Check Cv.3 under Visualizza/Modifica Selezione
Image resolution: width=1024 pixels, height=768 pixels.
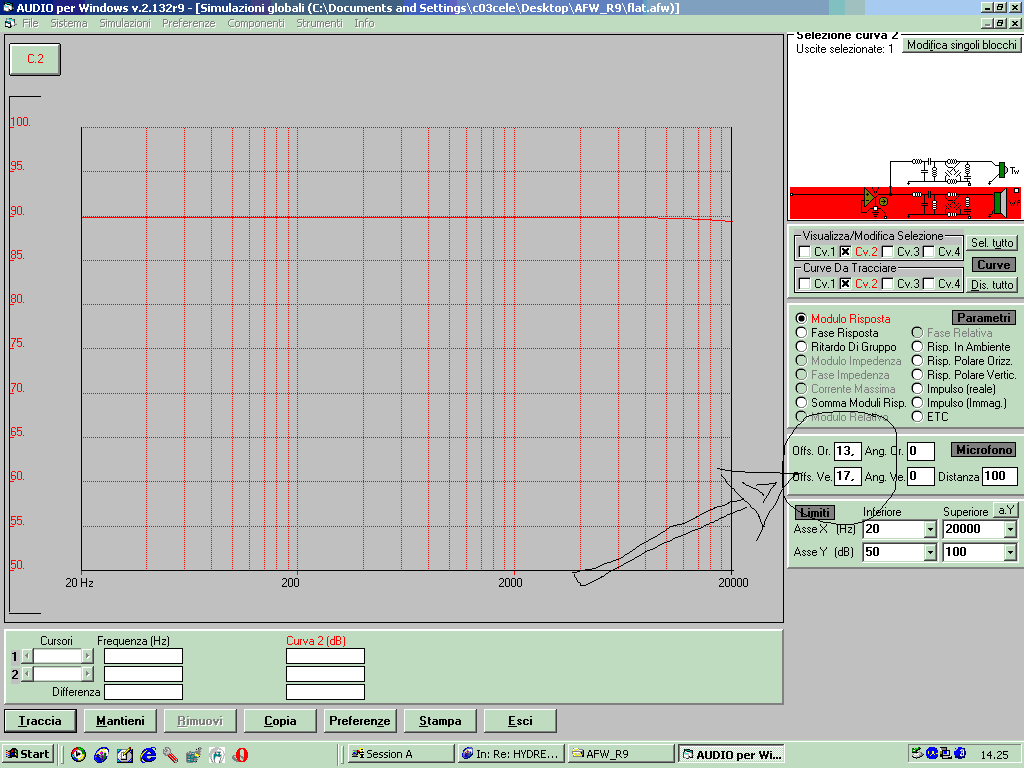pyautogui.click(x=887, y=251)
